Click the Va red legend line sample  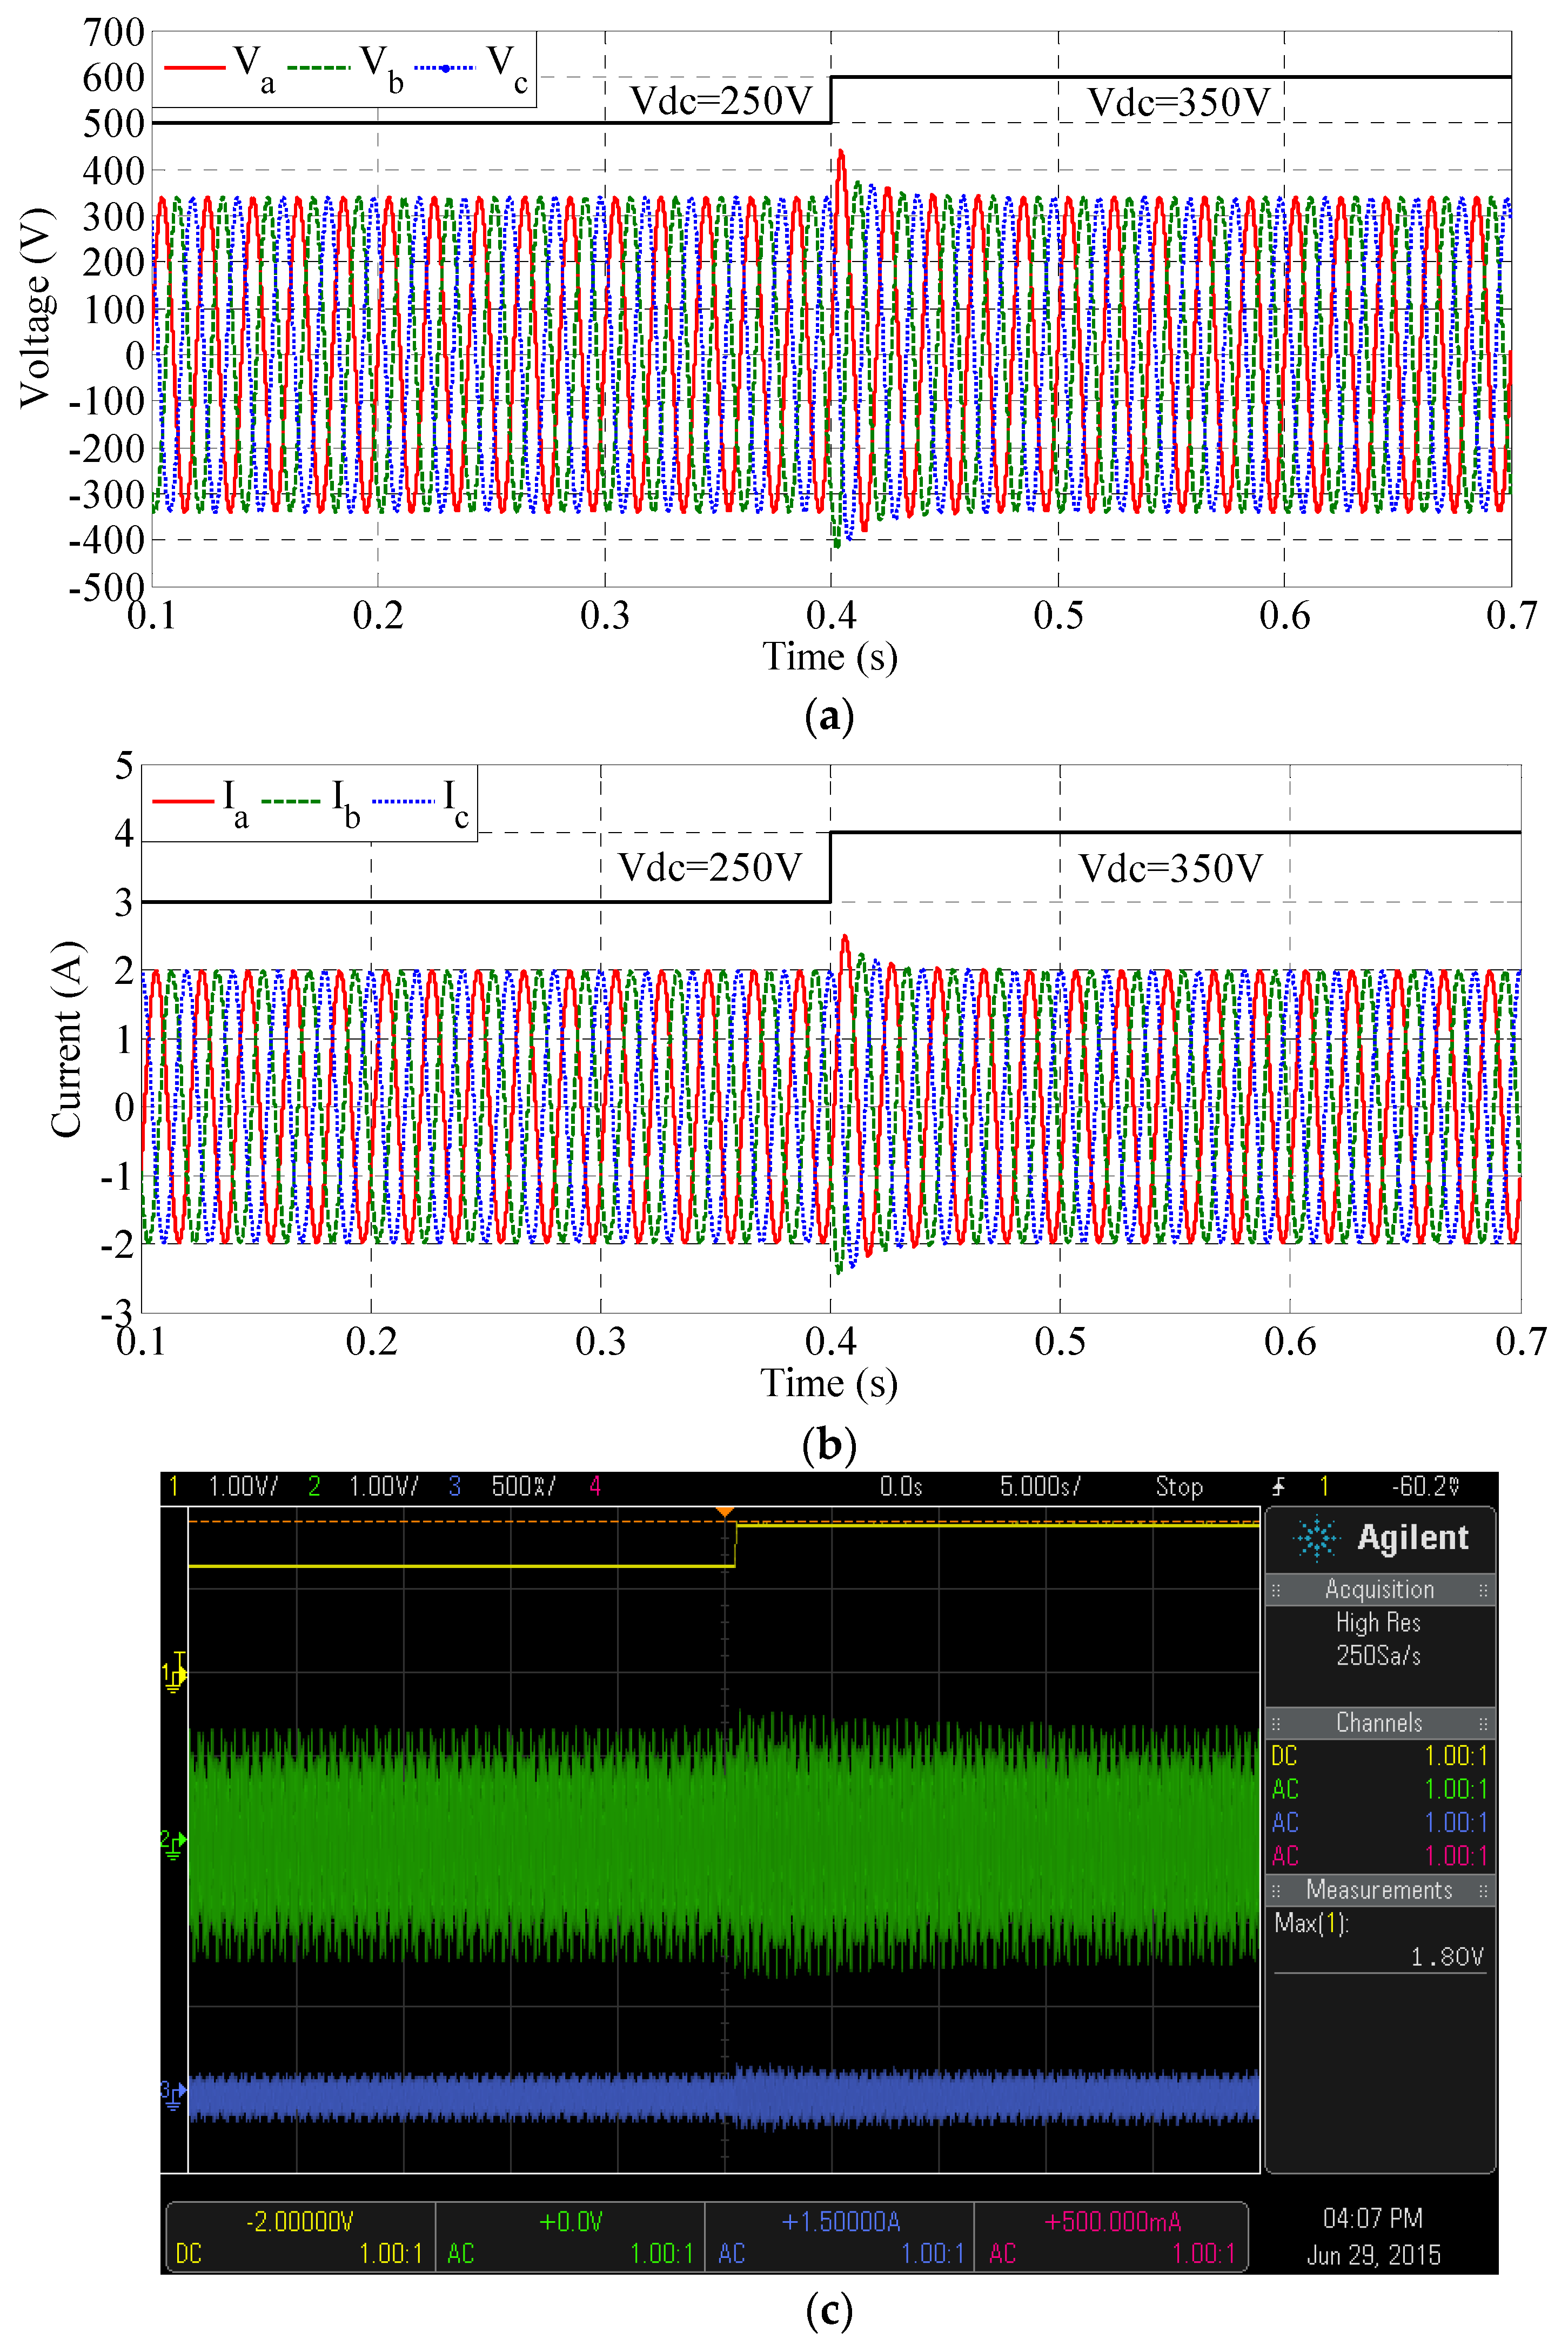pyautogui.click(x=194, y=67)
